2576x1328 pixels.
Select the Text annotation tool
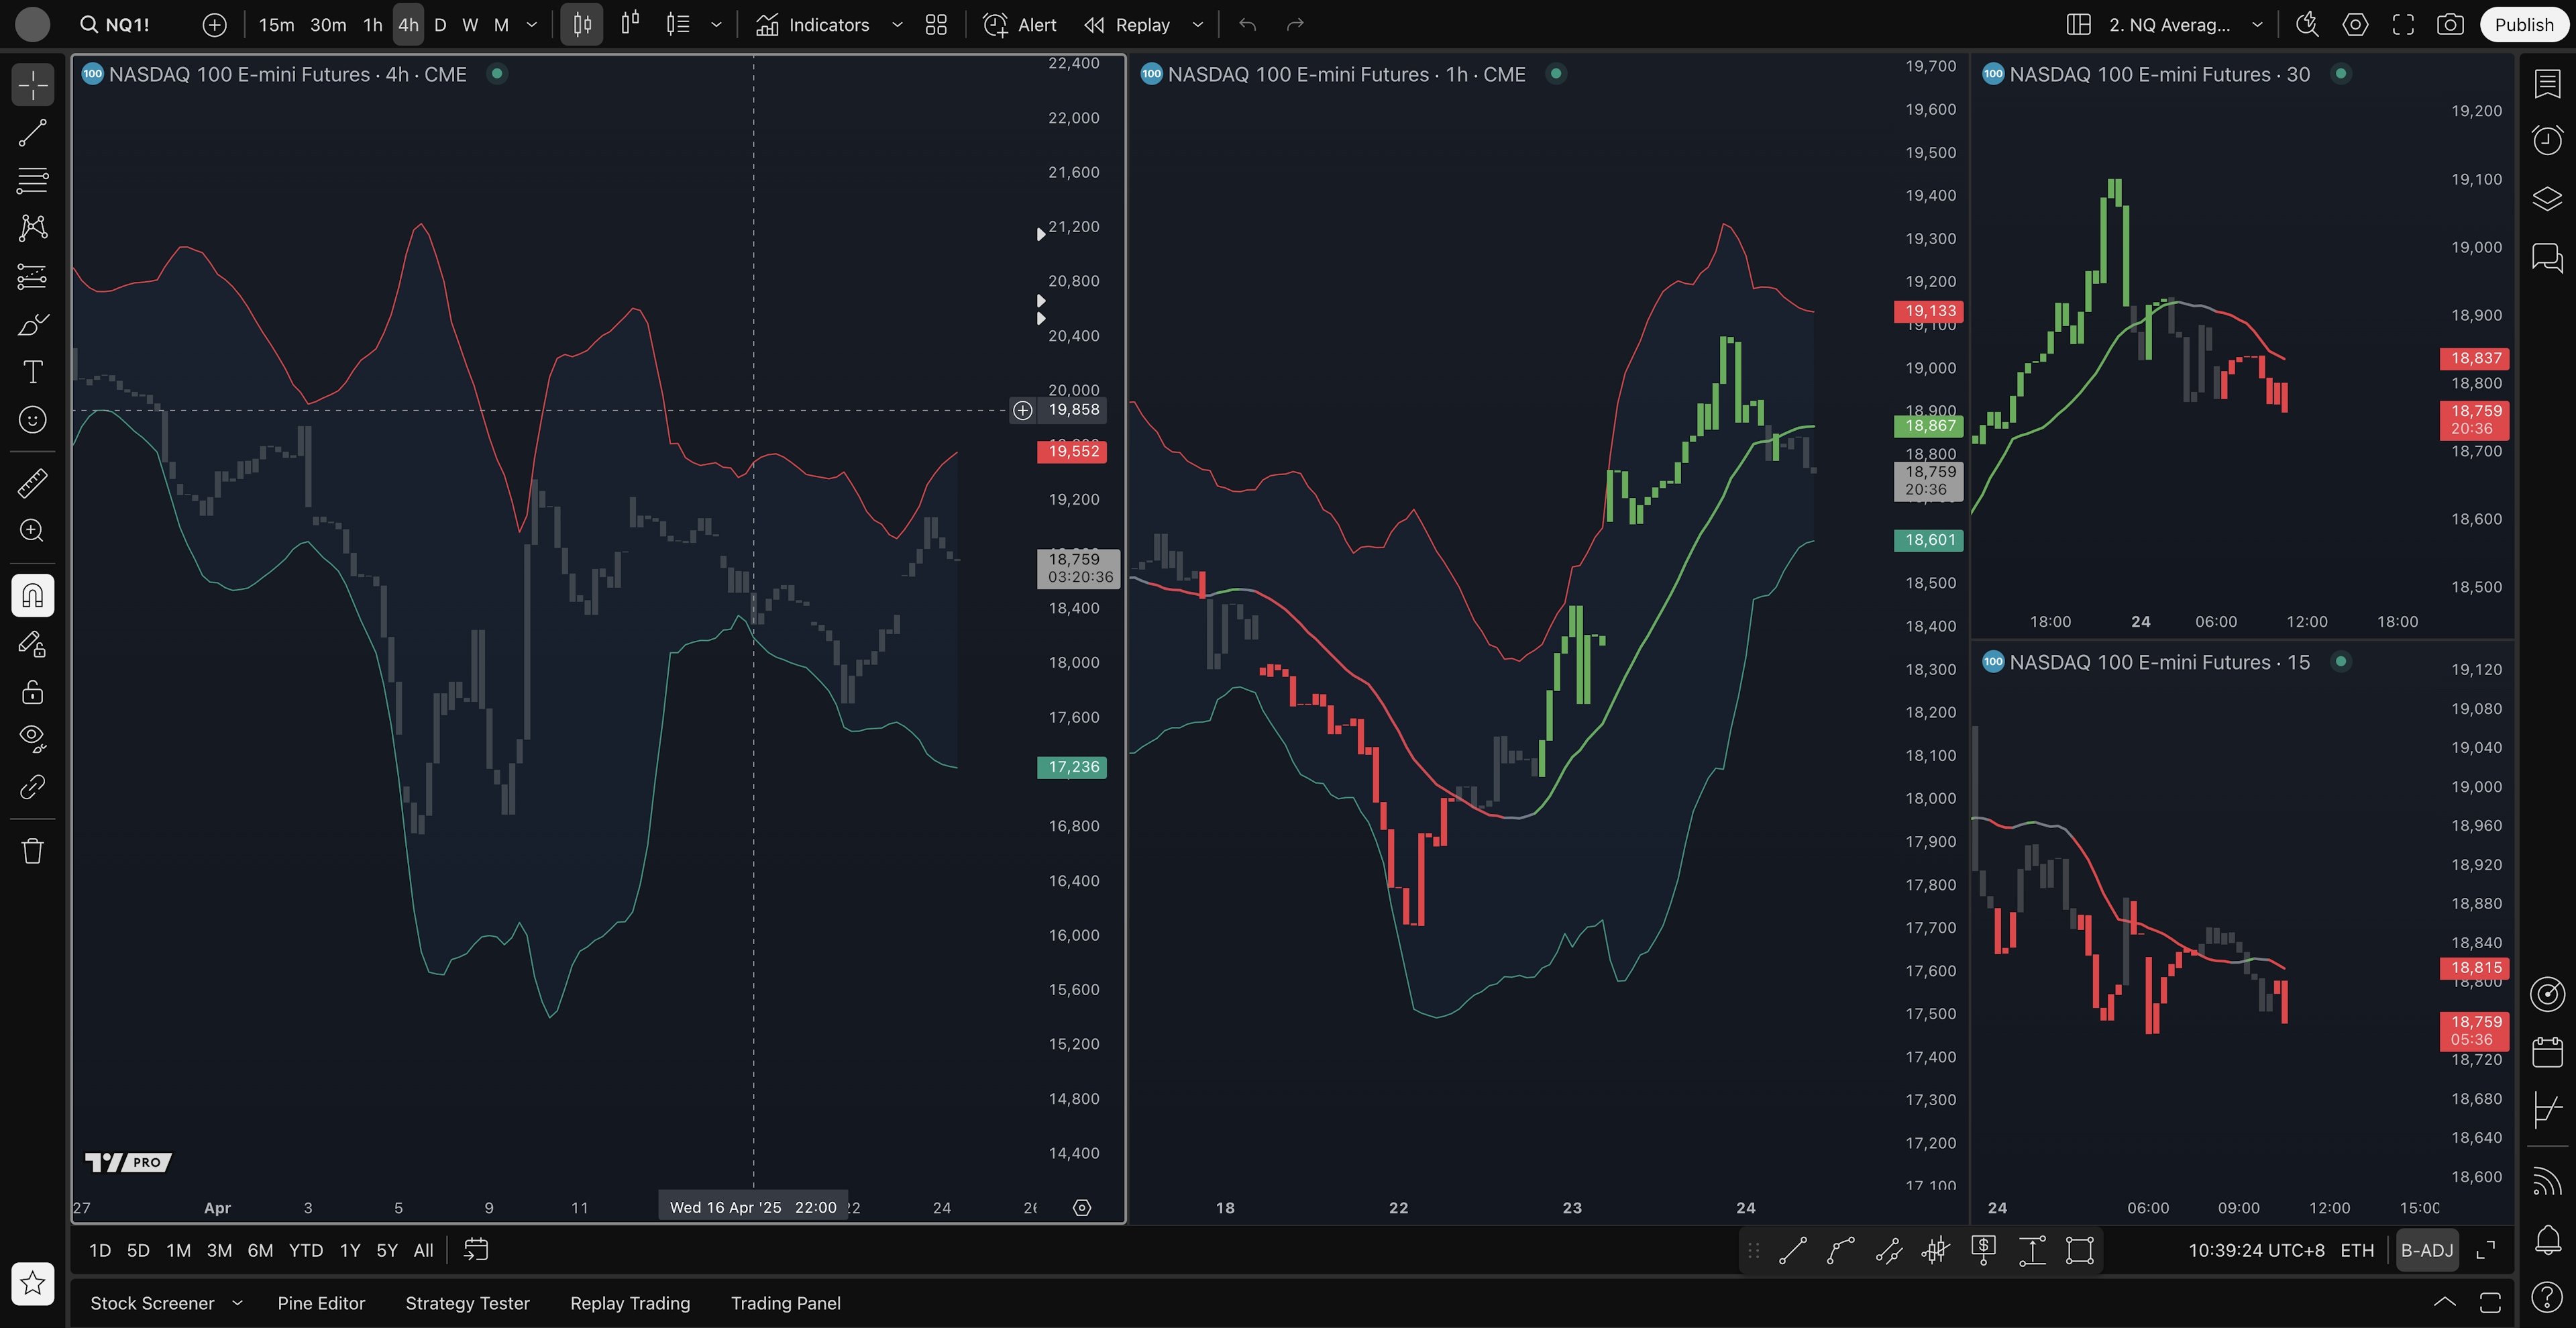click(32, 372)
